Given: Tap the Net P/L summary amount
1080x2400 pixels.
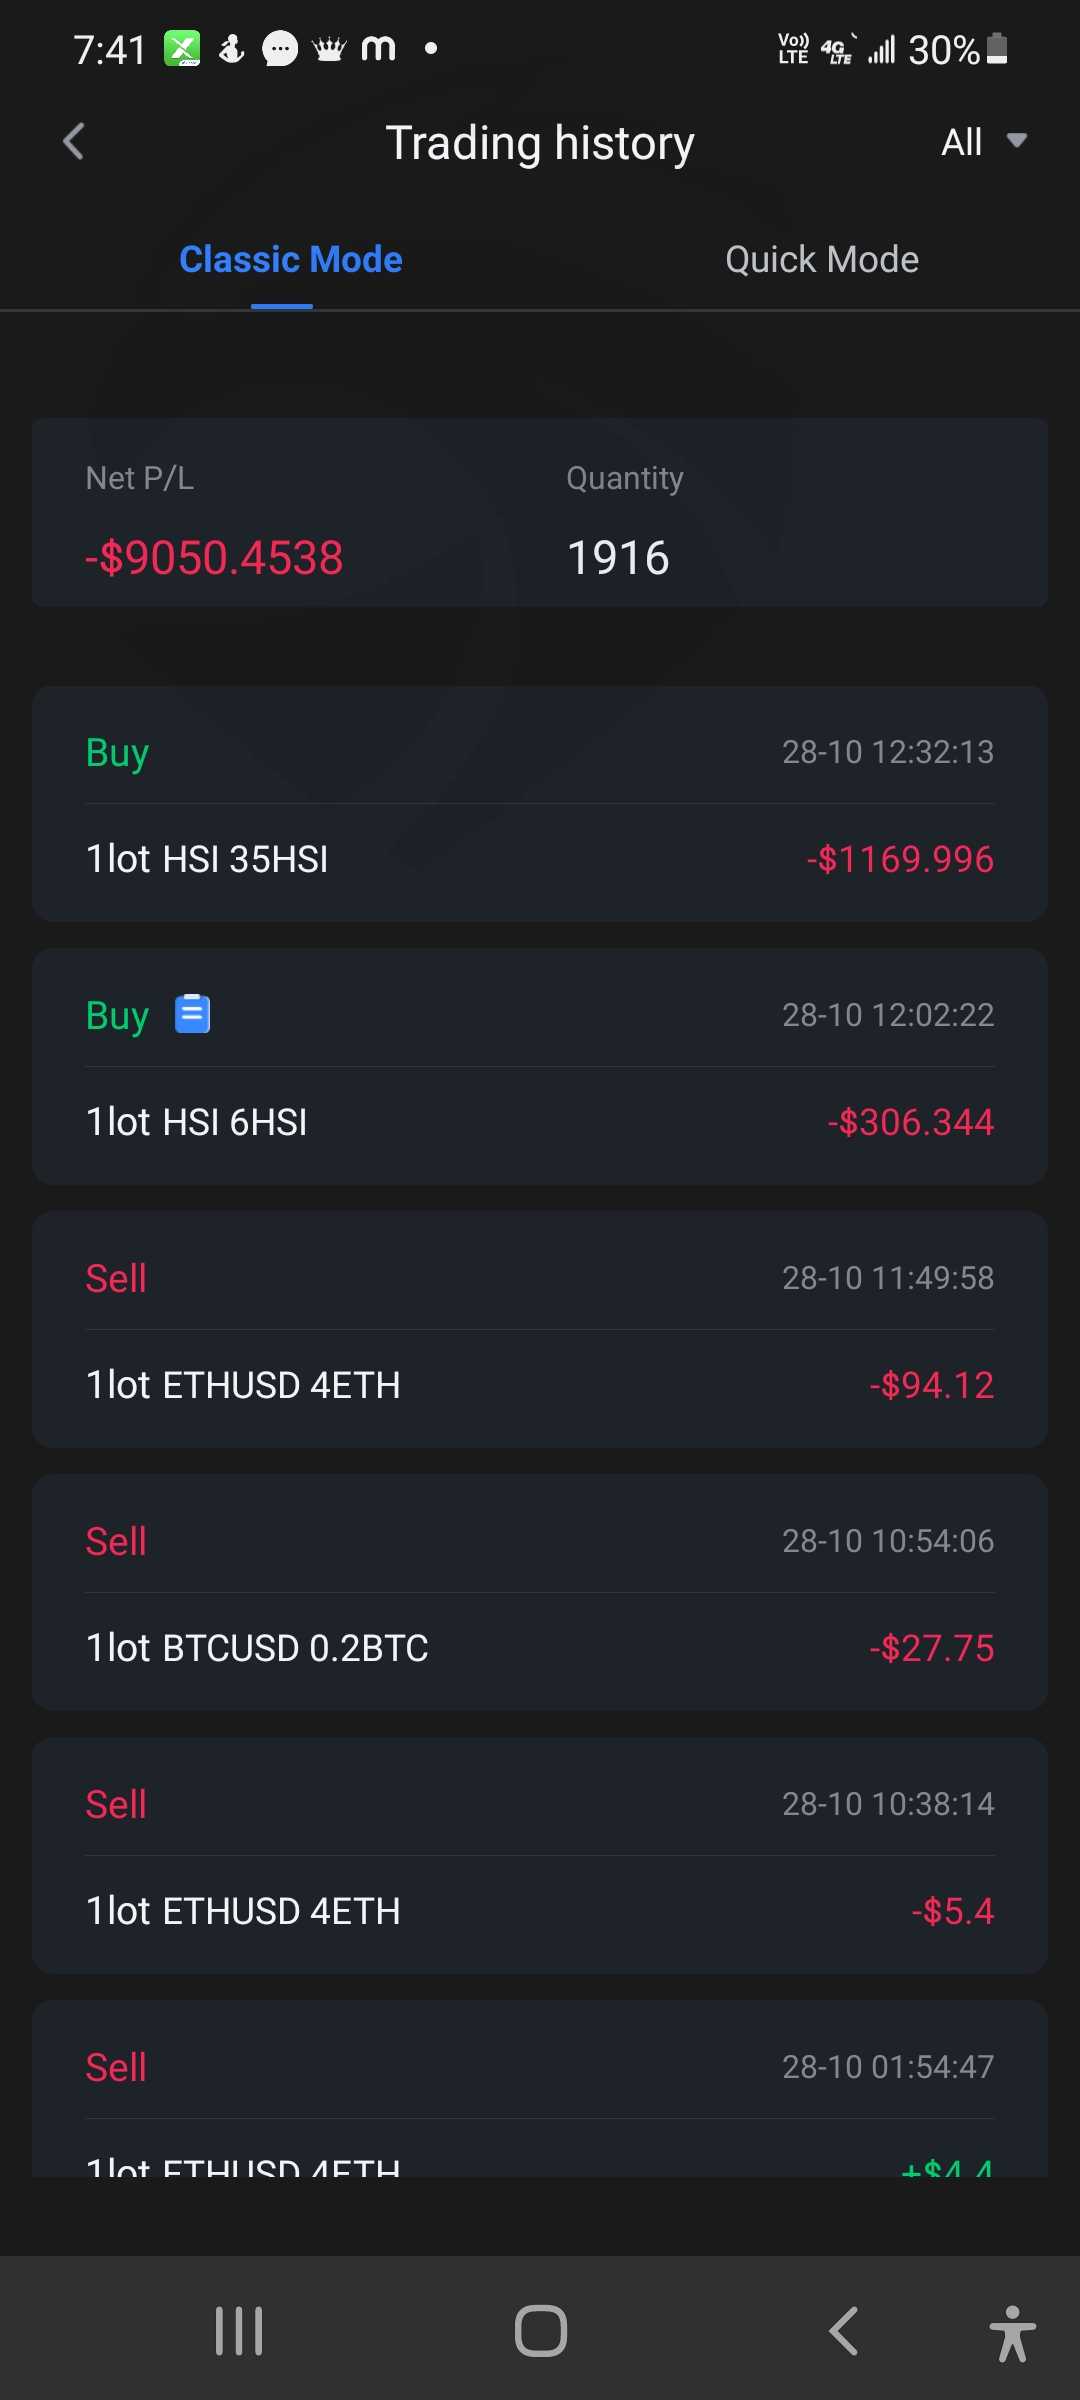Looking at the screenshot, I should coord(214,557).
